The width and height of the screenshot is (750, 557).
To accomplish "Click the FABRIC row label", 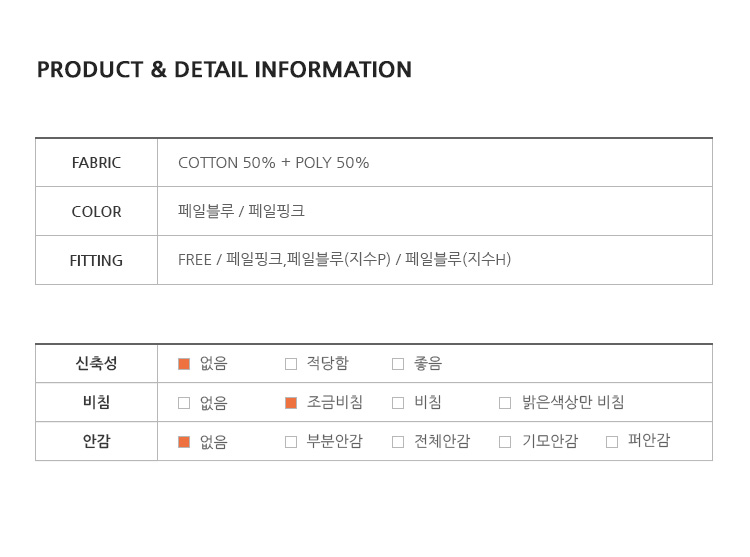I will click(x=96, y=163).
